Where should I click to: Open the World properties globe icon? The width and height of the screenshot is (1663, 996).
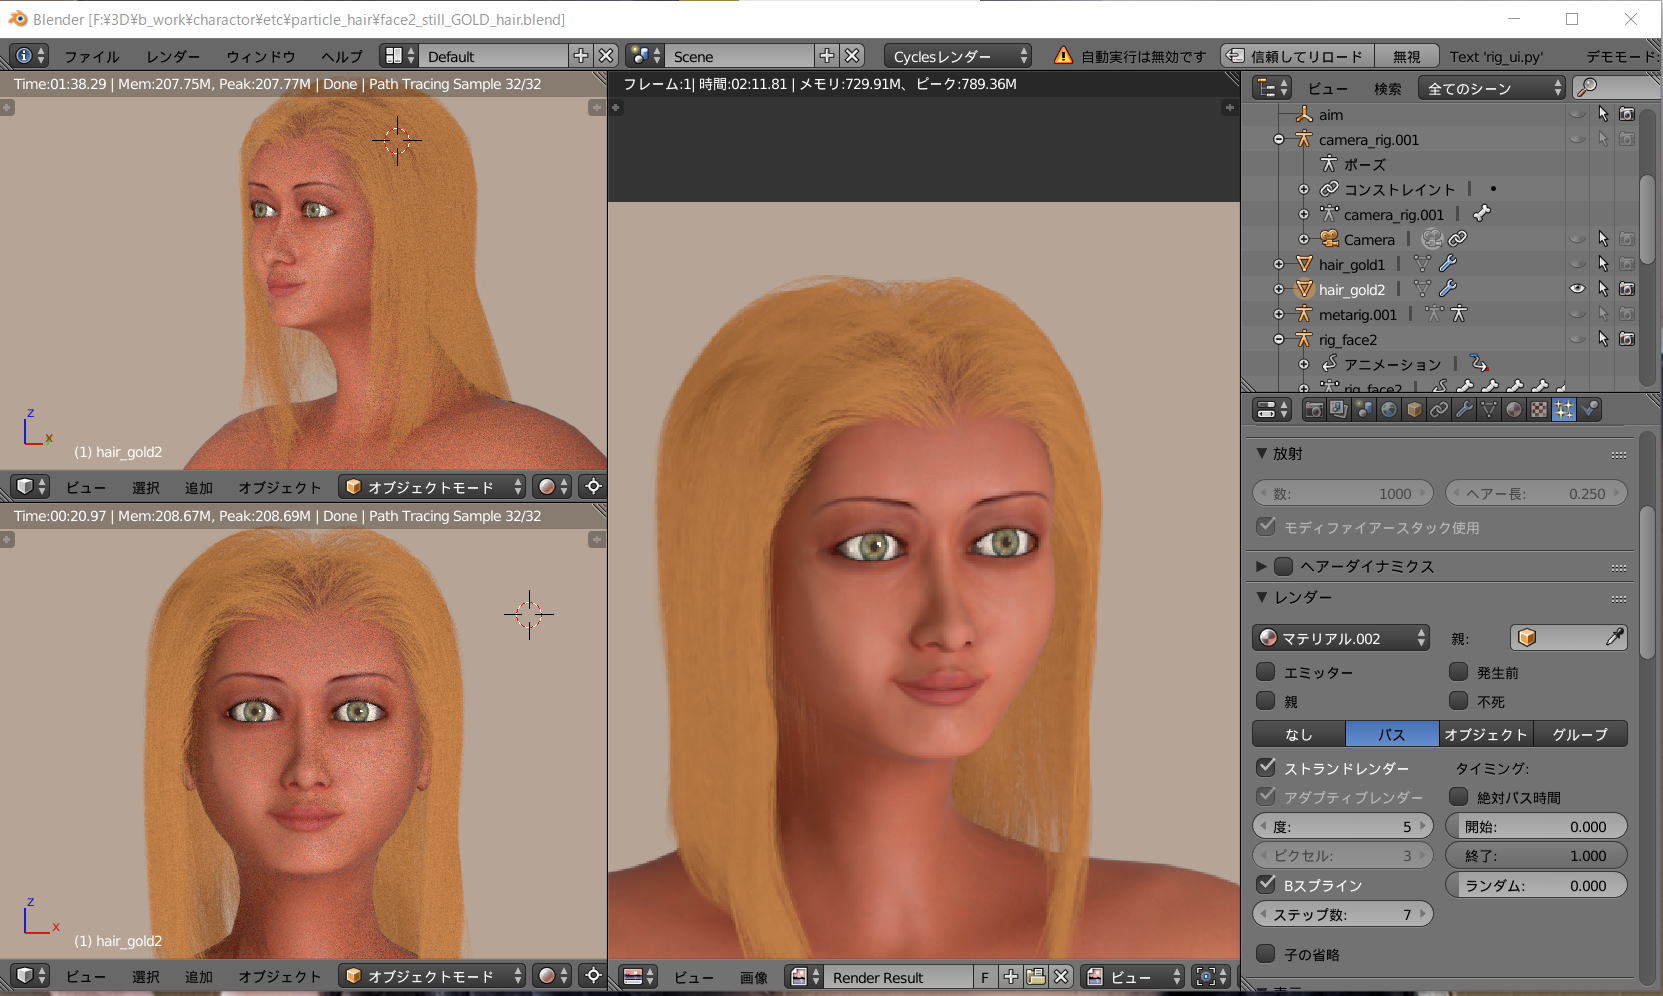[1389, 409]
